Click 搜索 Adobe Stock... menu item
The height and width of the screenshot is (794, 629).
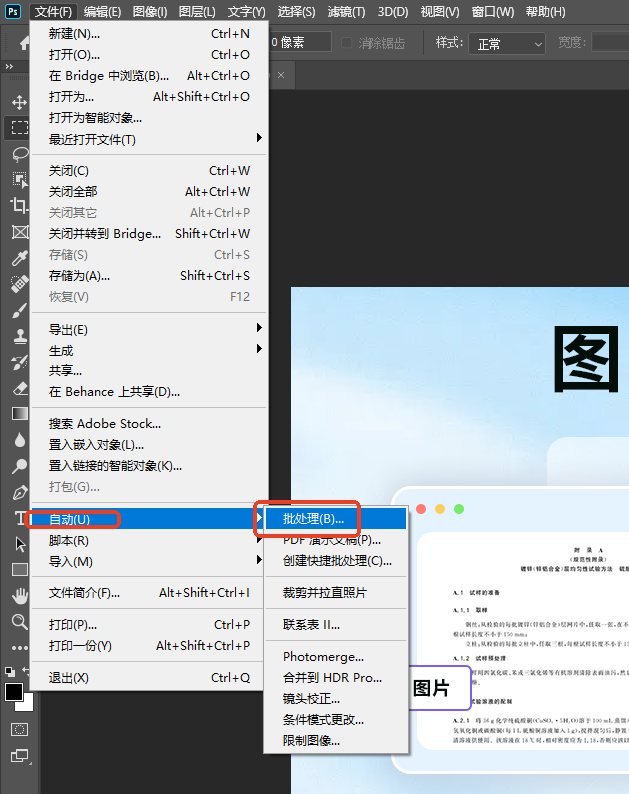149,423
